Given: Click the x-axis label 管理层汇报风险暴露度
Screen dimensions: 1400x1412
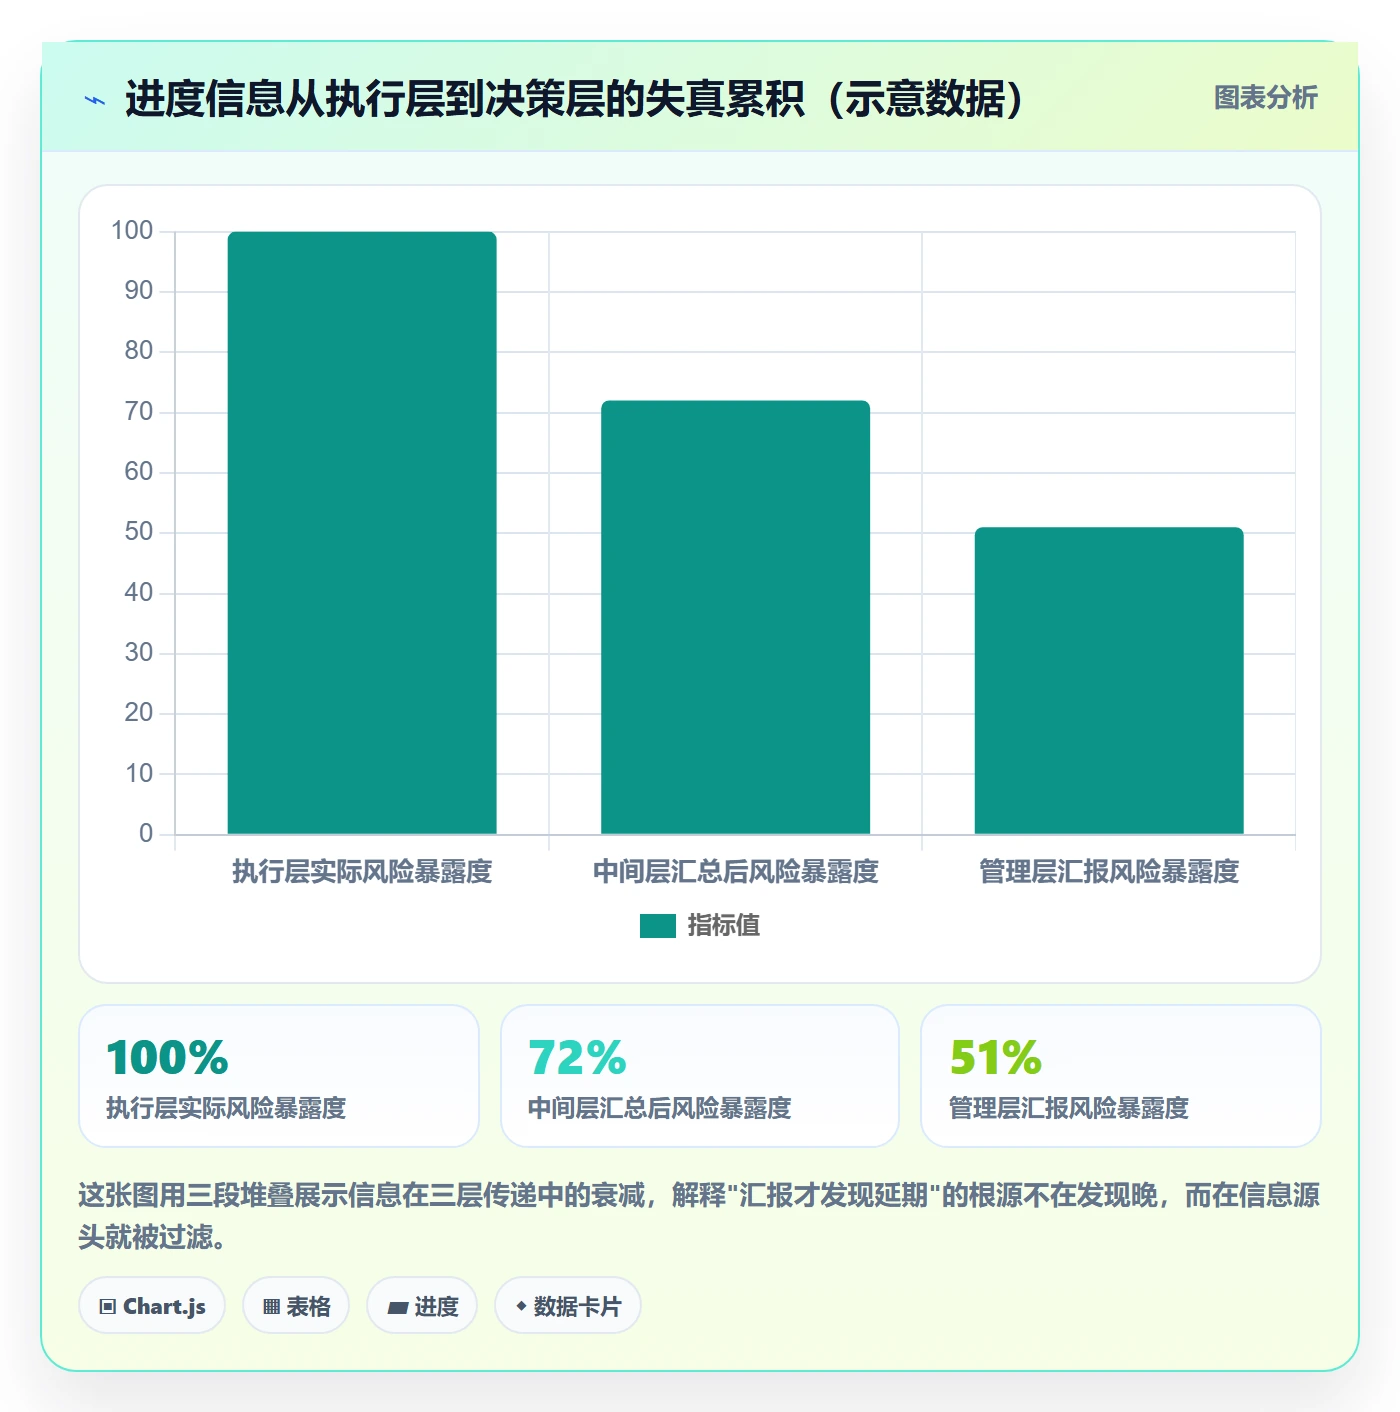Looking at the screenshot, I should [1109, 872].
